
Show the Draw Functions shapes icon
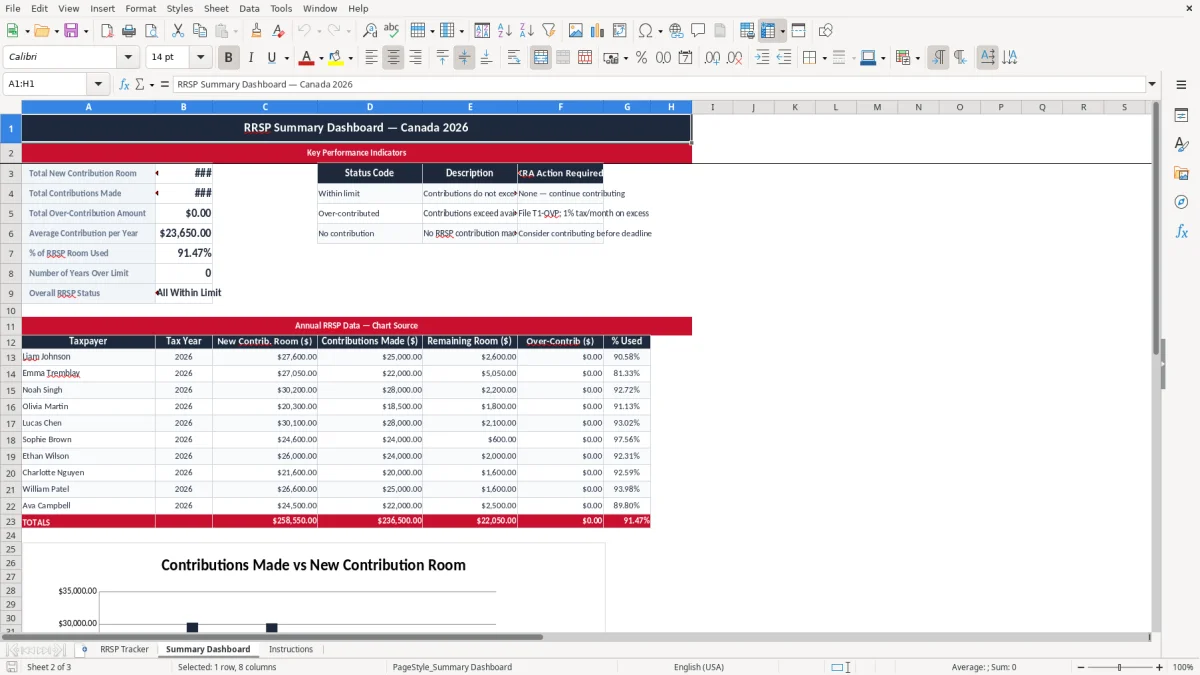point(826,31)
